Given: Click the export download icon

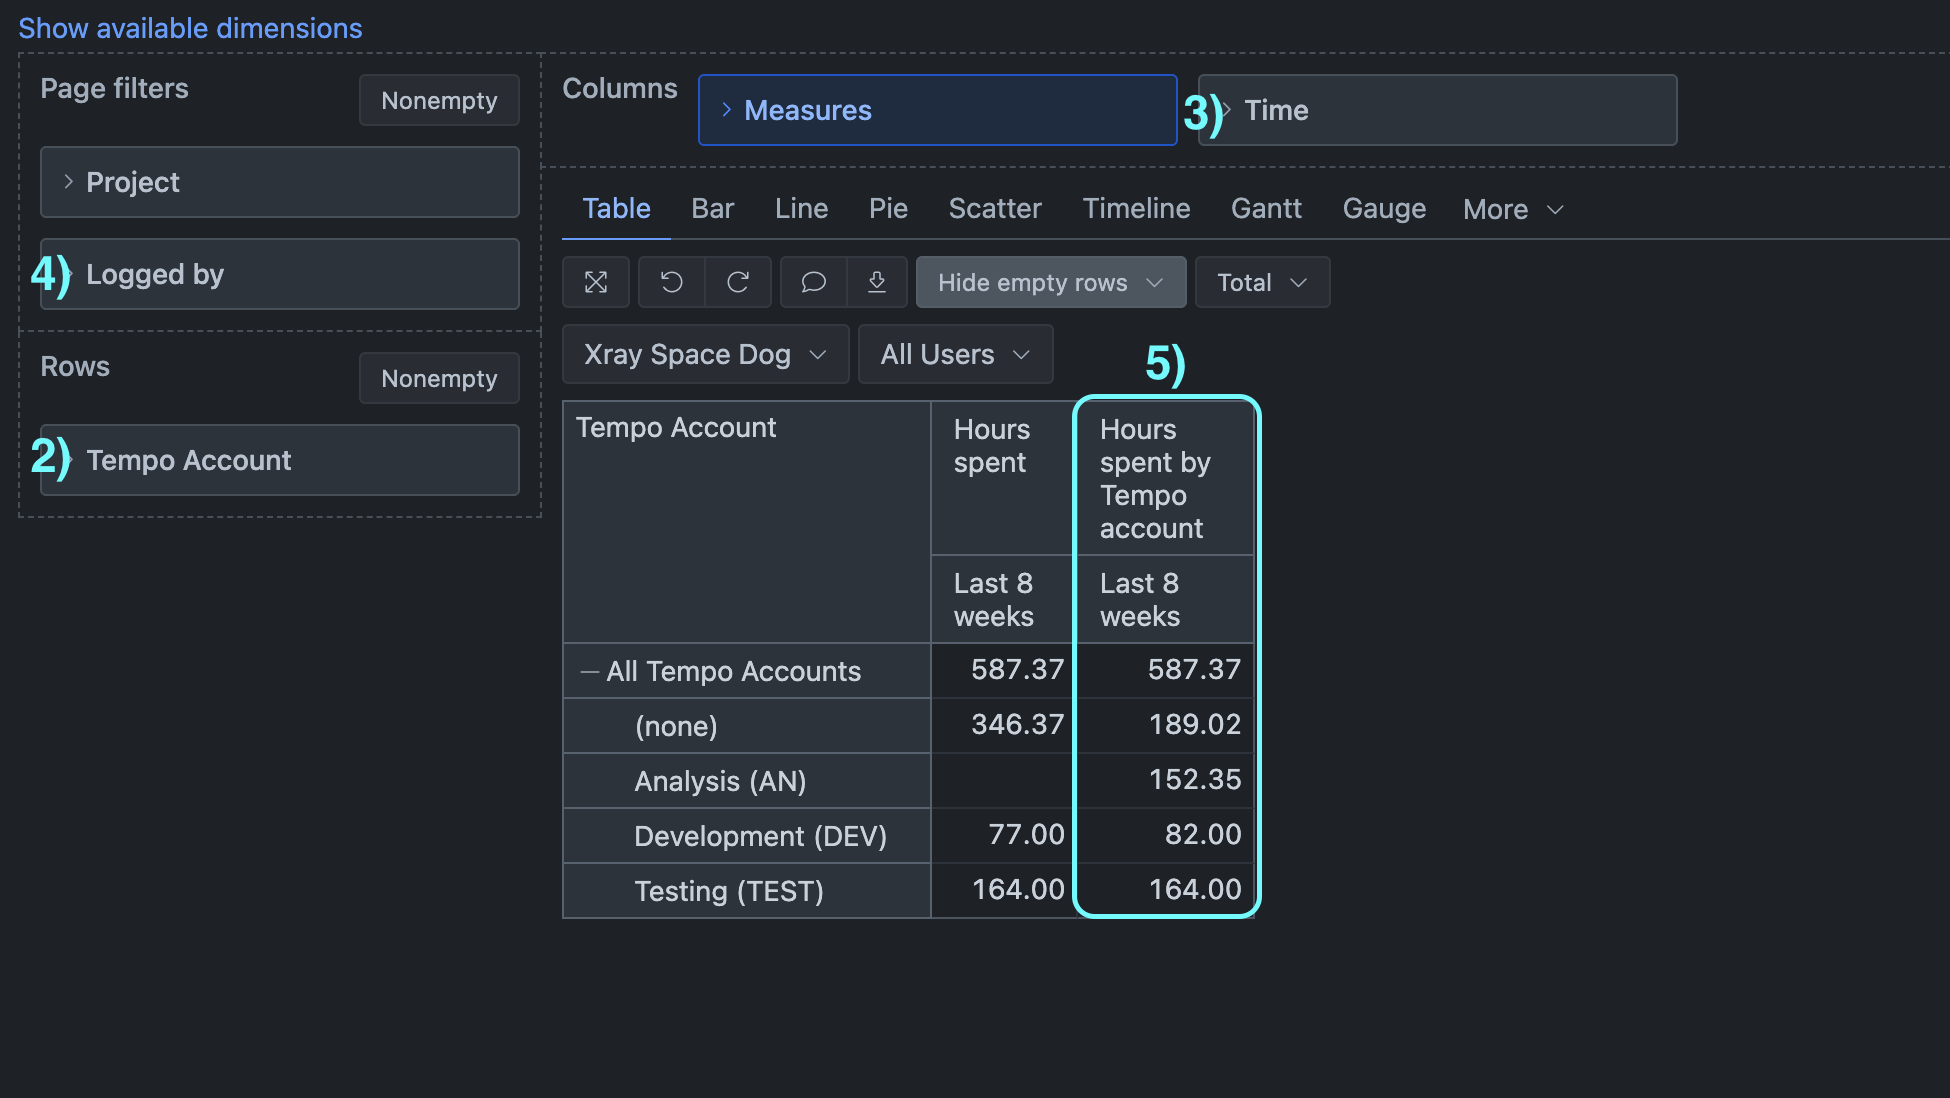Looking at the screenshot, I should tap(877, 282).
